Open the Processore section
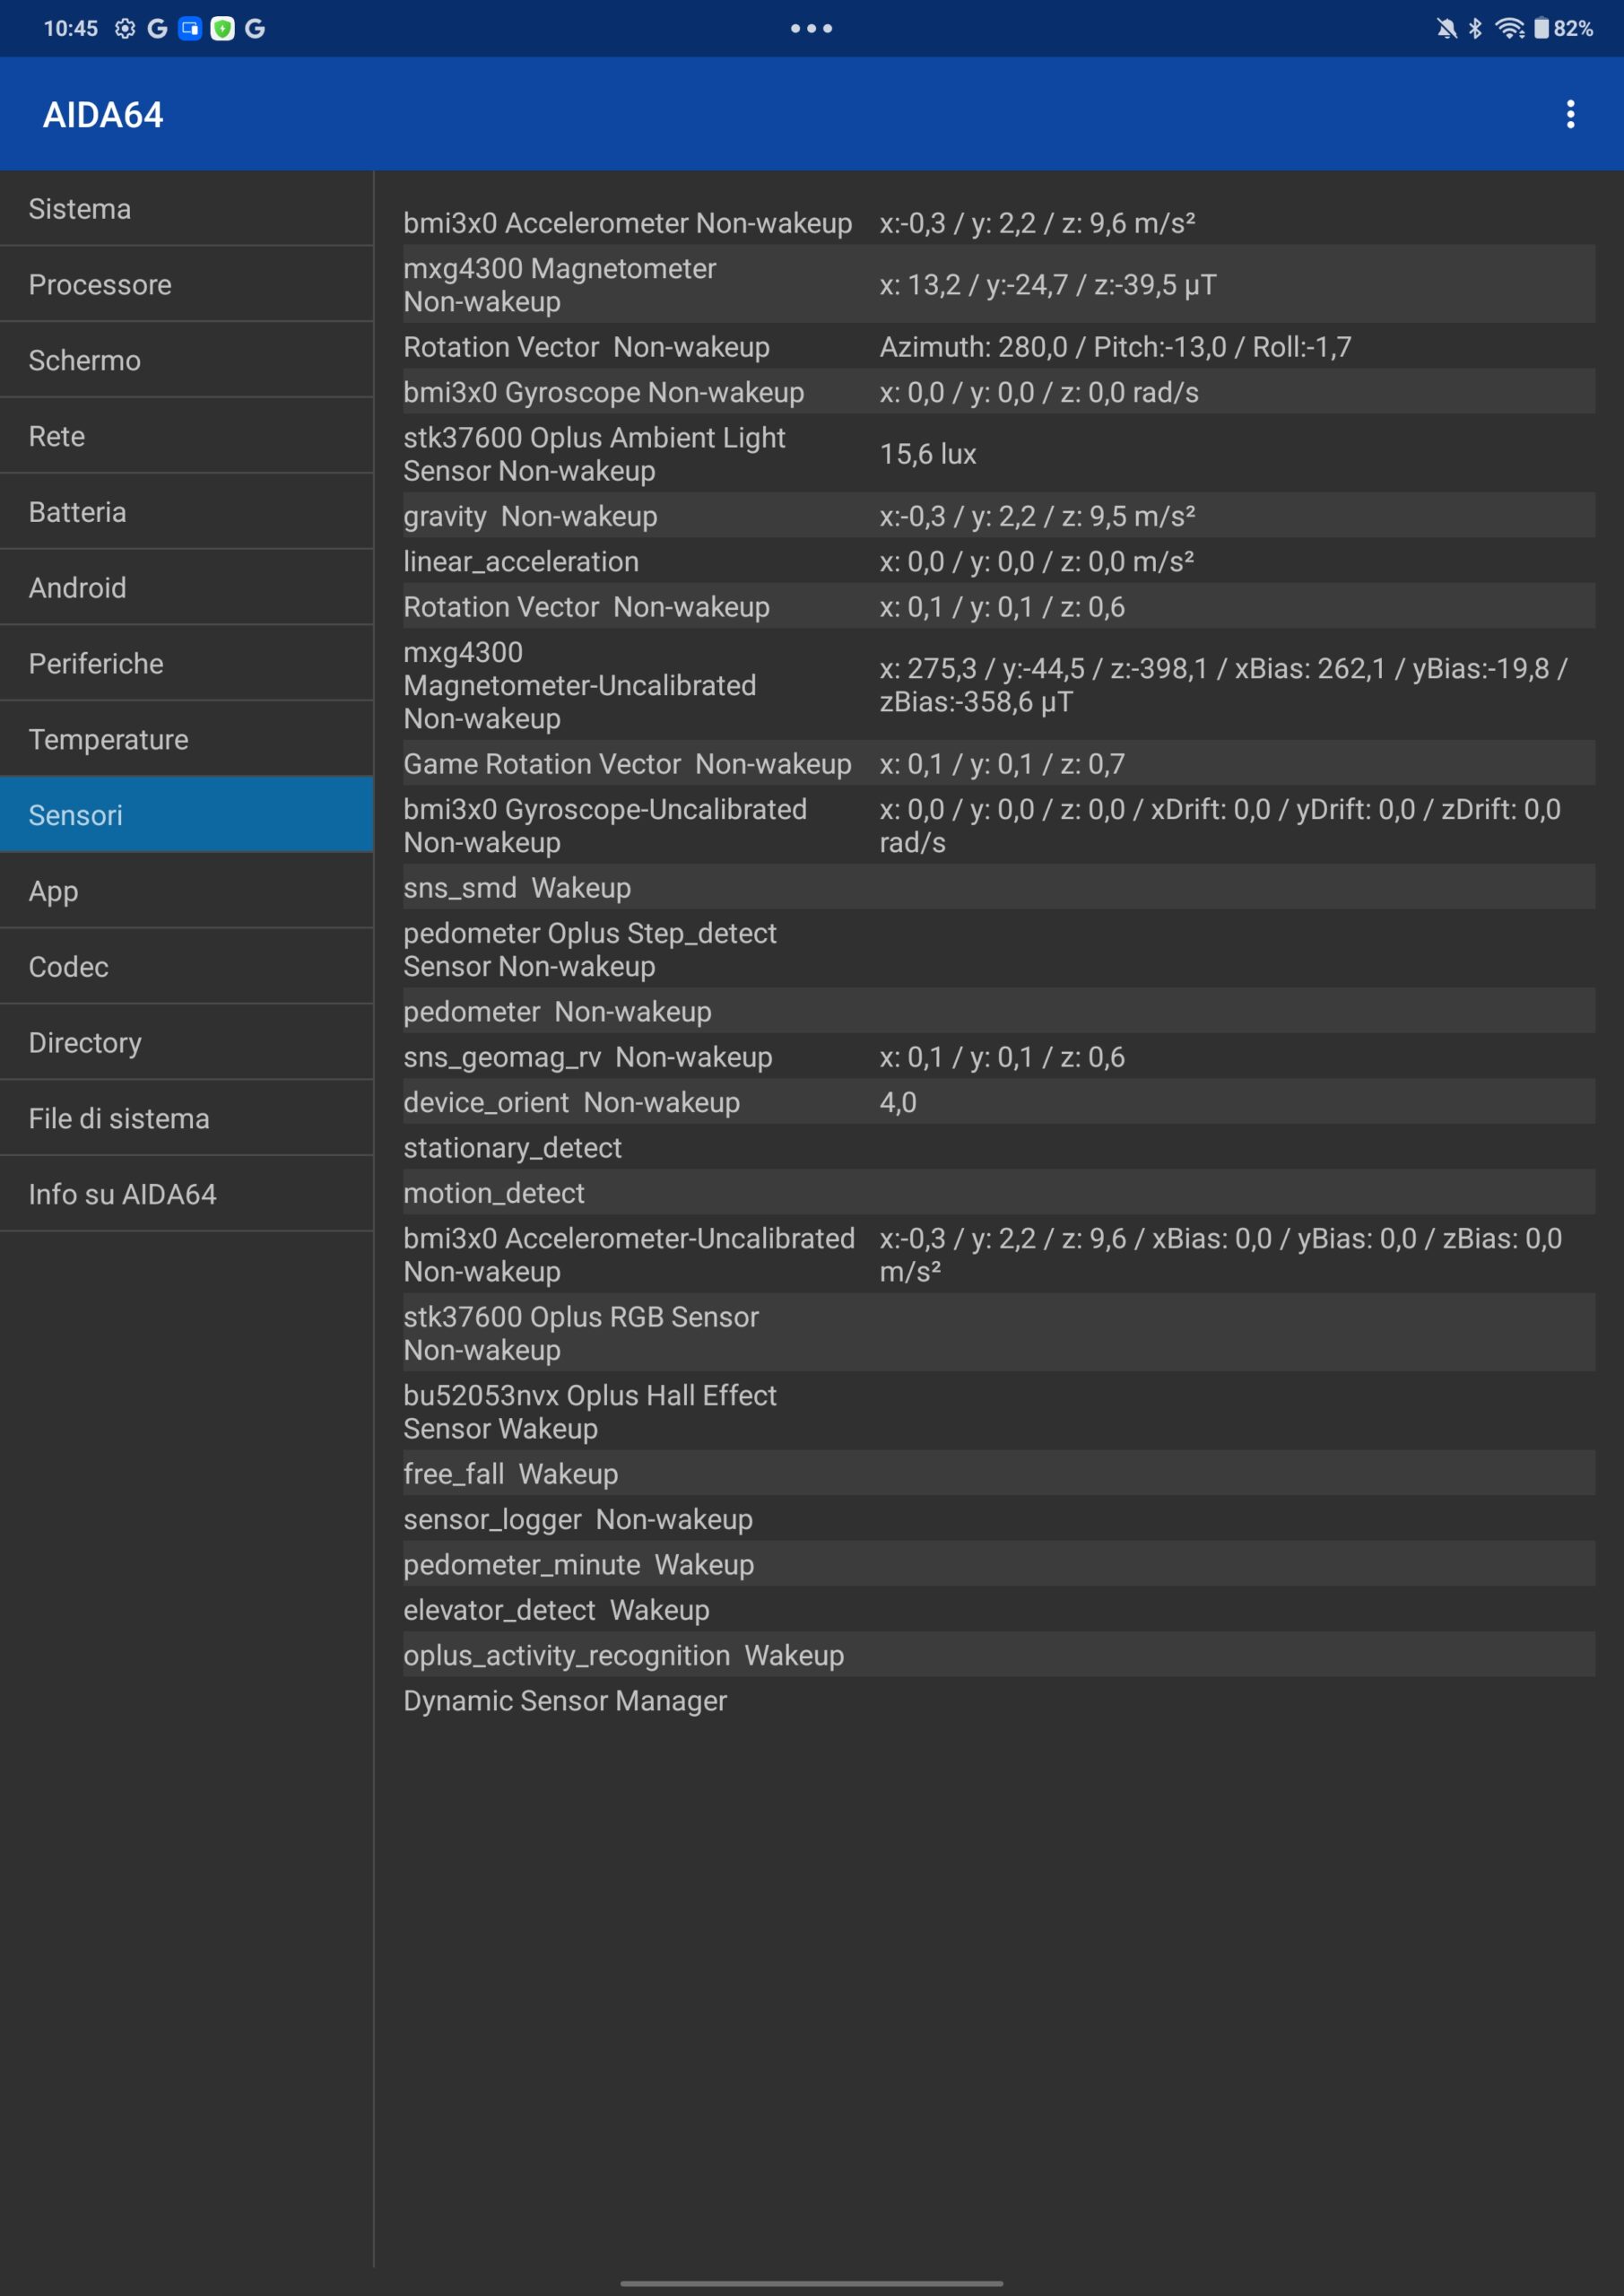Viewport: 1624px width, 2296px height. coord(187,285)
